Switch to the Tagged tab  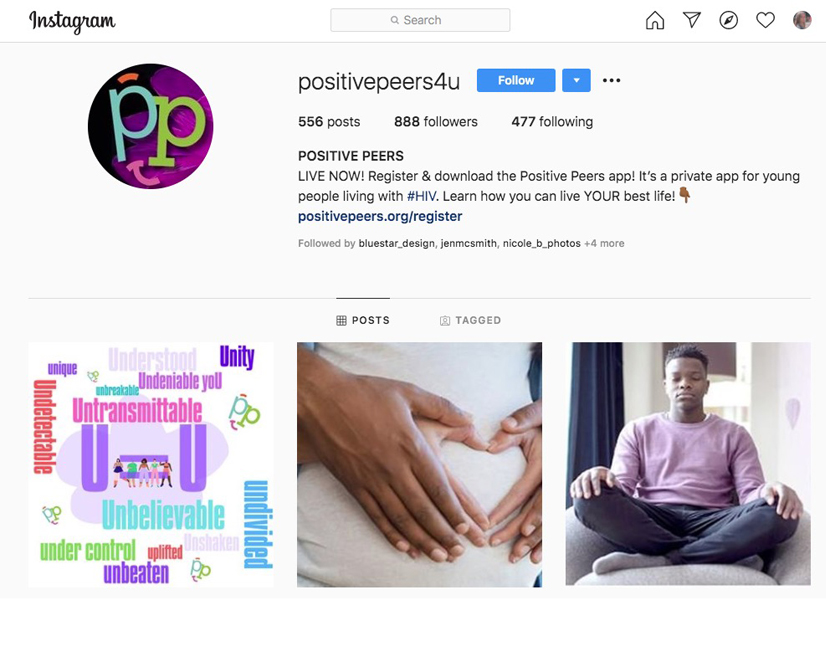pyautogui.click(x=470, y=320)
